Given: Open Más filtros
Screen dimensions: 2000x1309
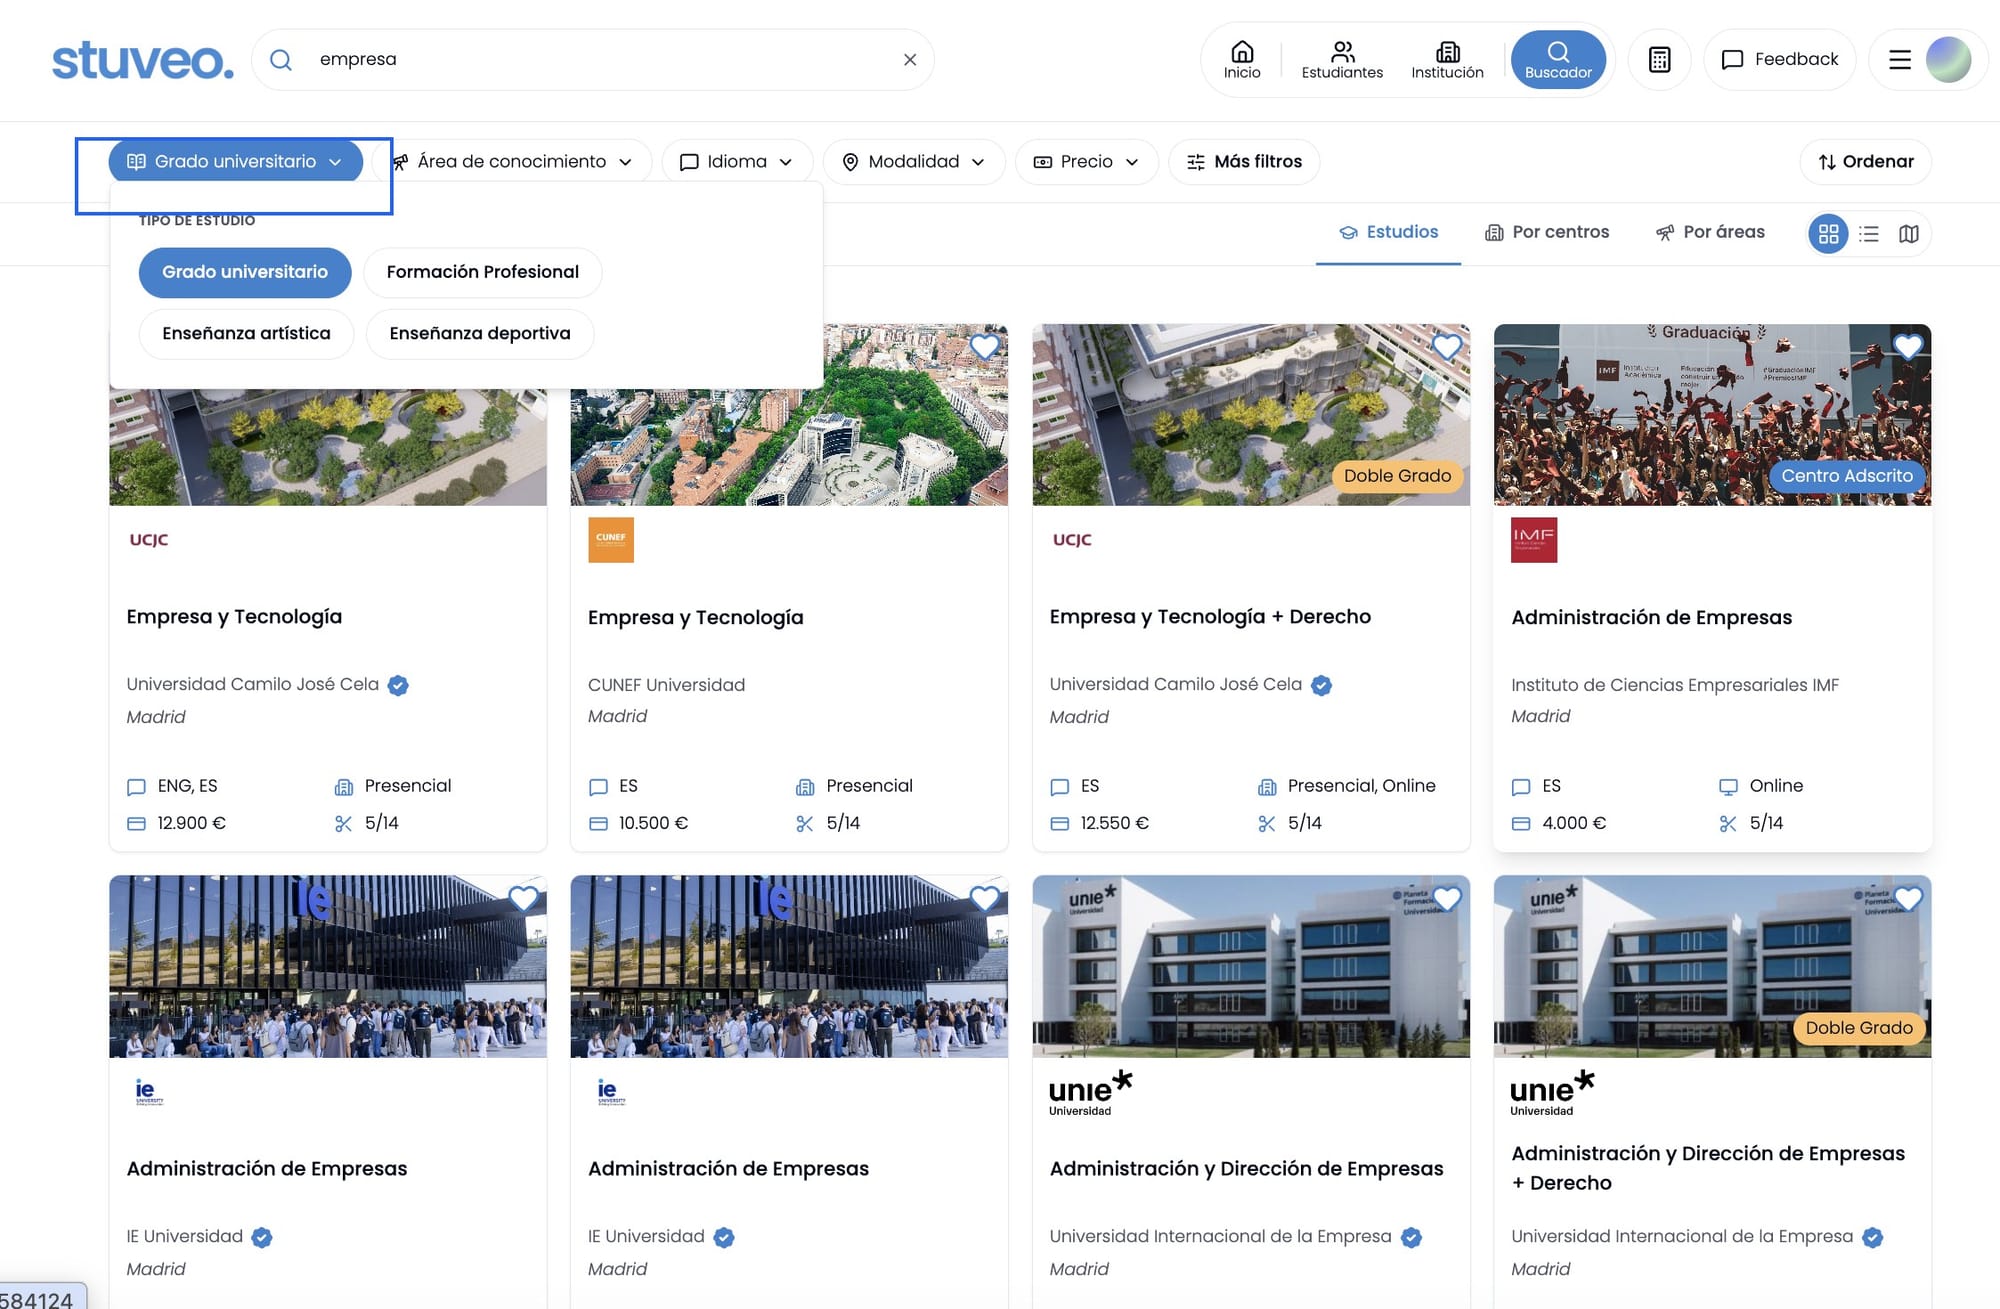Looking at the screenshot, I should [x=1244, y=162].
